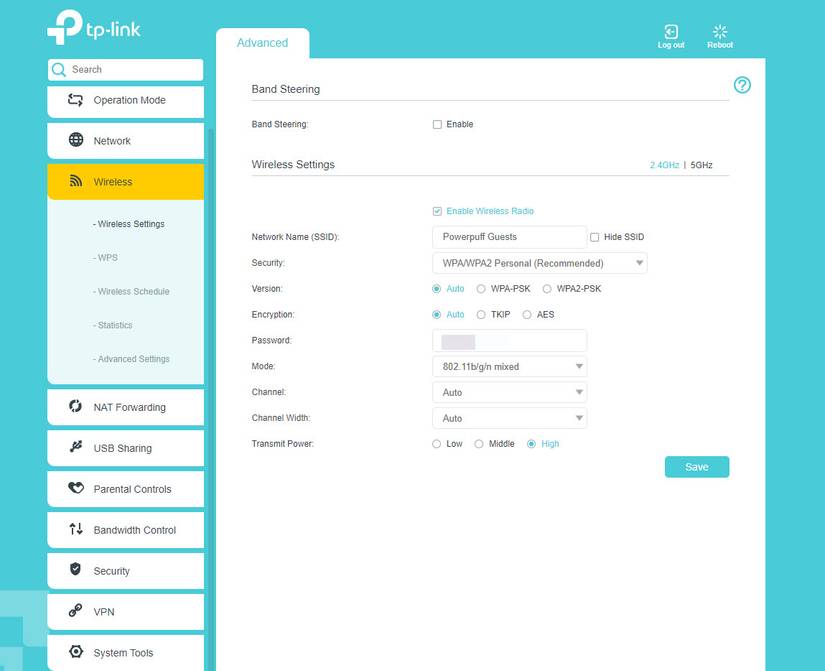
Task: Click the Network Name SSID field
Action: tap(510, 236)
